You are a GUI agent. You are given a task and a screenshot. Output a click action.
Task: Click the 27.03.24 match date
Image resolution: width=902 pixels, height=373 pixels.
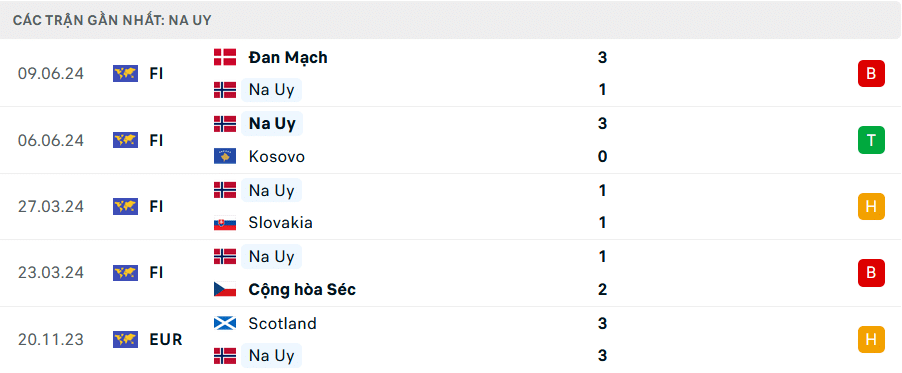[x=51, y=207]
